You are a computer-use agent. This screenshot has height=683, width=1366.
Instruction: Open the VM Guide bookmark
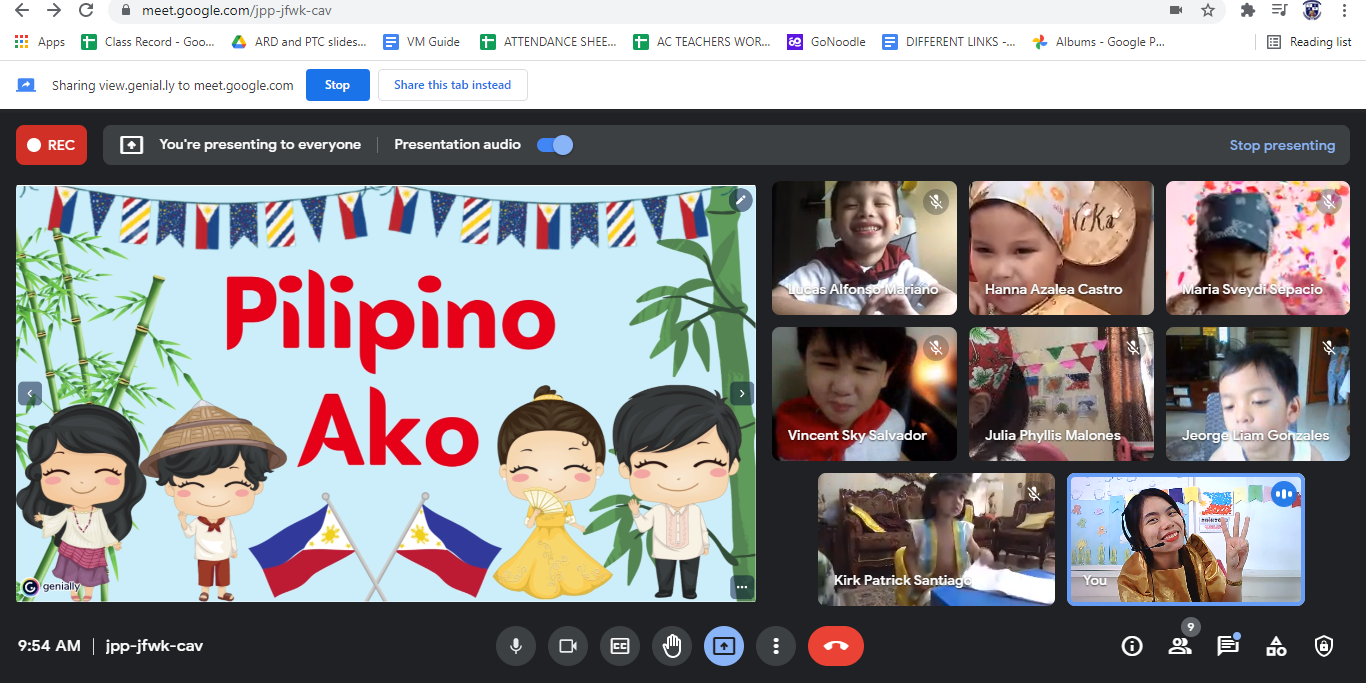(422, 42)
